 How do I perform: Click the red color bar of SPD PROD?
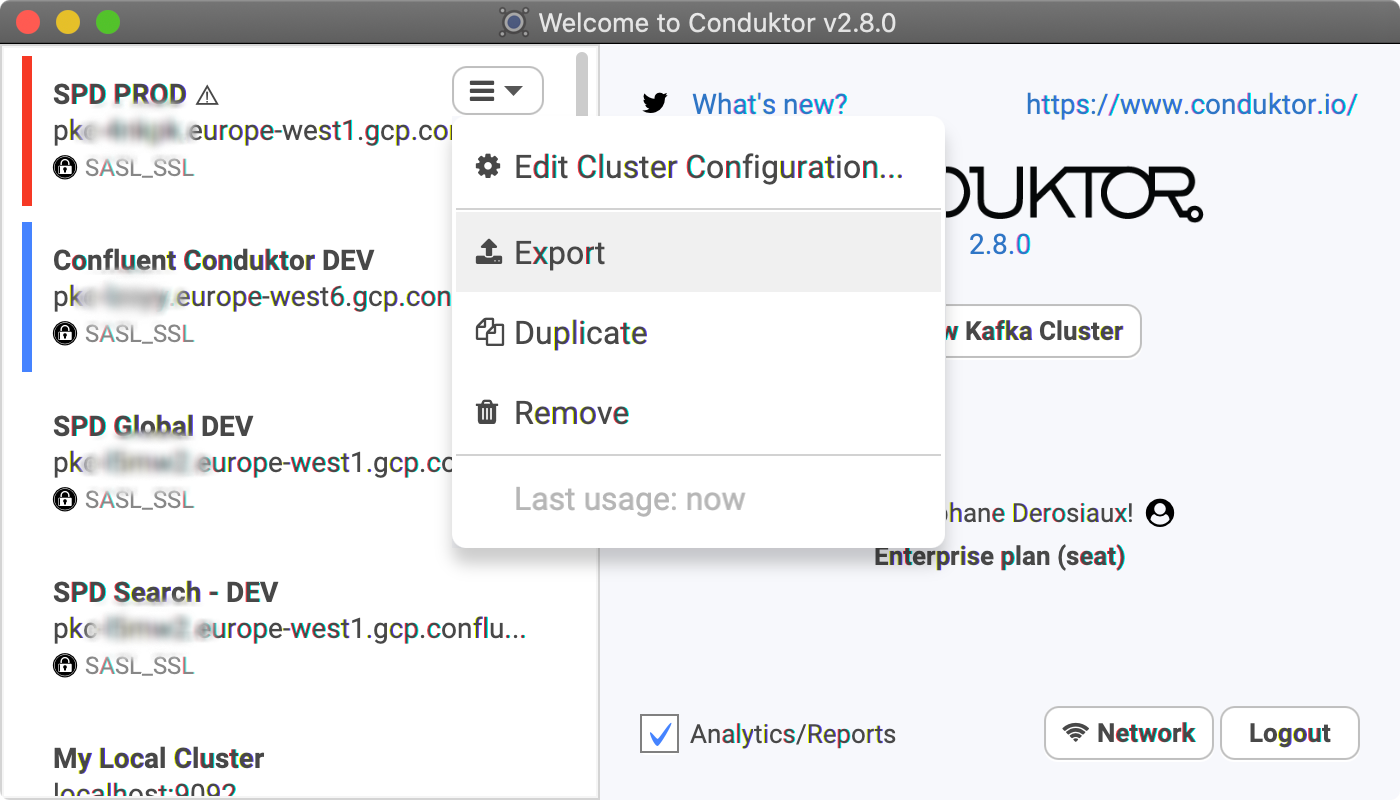27,131
